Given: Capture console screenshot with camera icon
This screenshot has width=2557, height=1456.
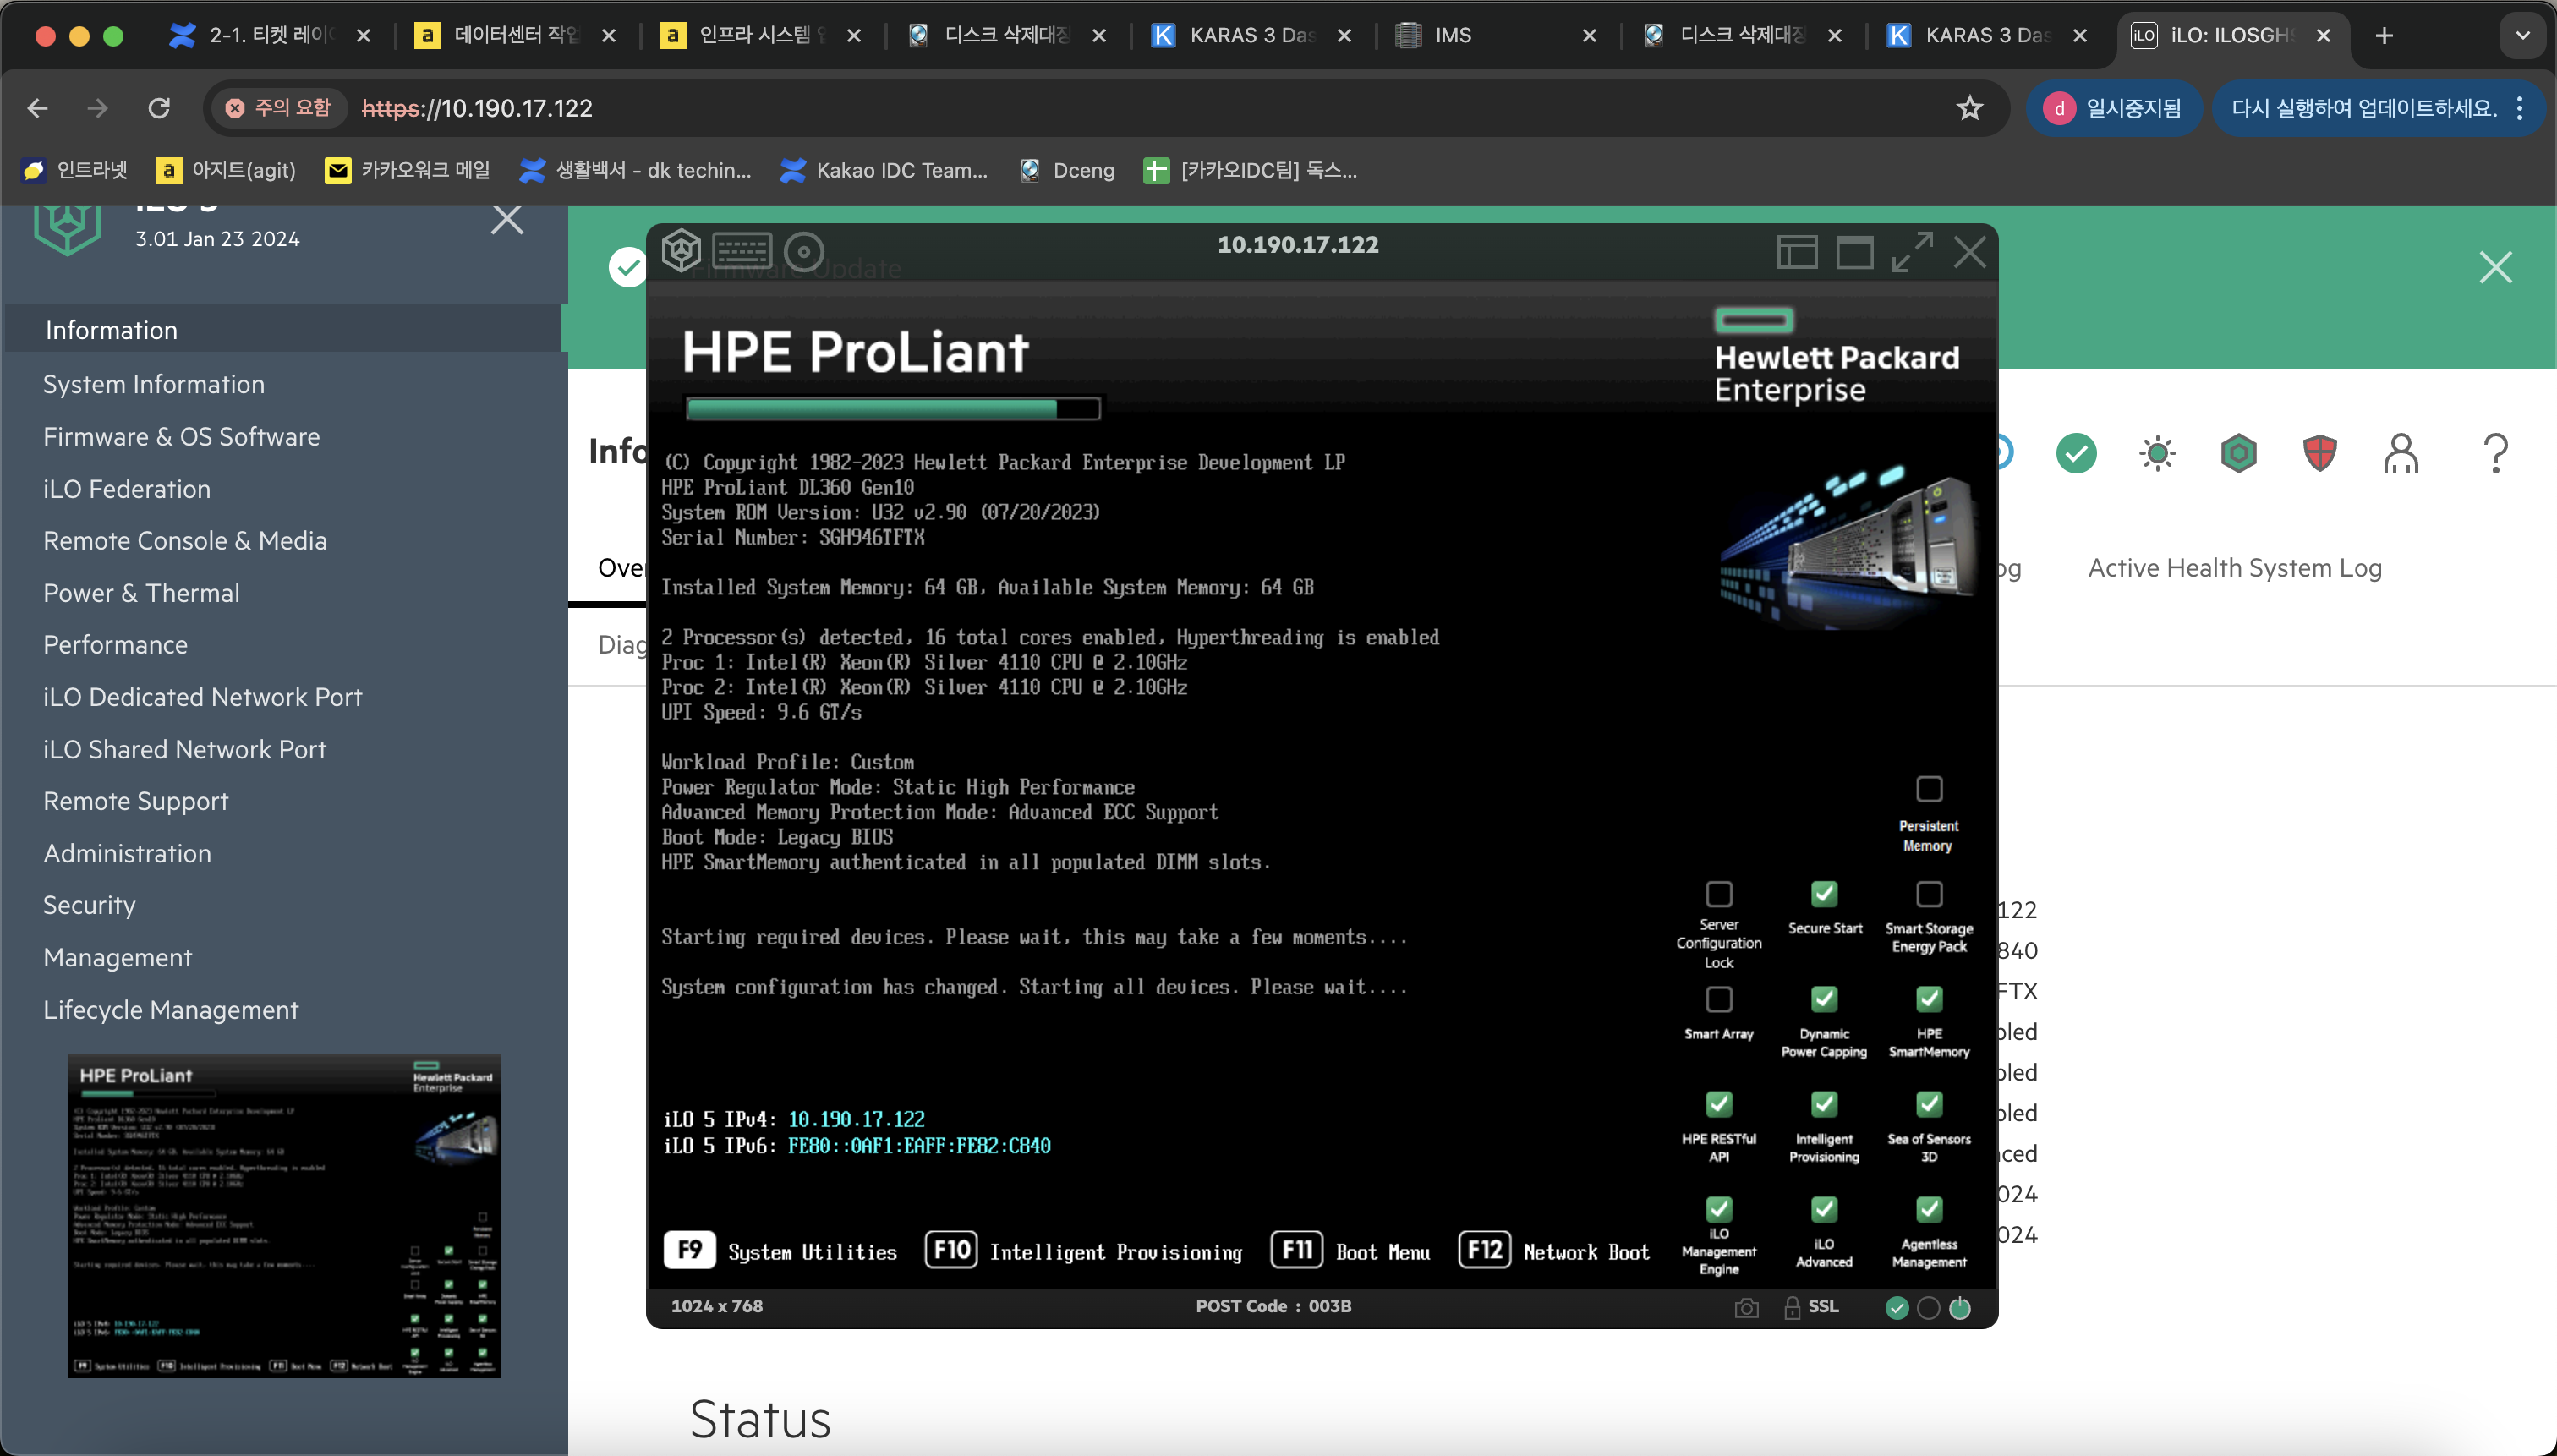Looking at the screenshot, I should tap(1746, 1308).
